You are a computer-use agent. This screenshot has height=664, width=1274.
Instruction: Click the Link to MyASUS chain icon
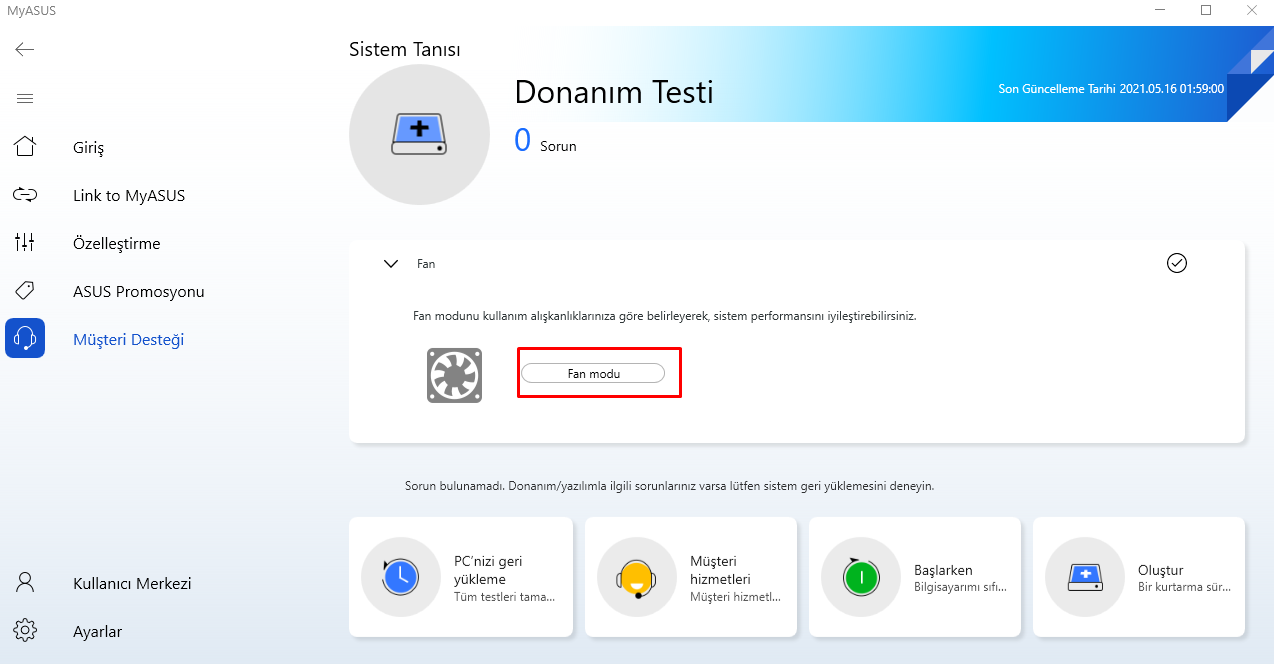coord(25,195)
